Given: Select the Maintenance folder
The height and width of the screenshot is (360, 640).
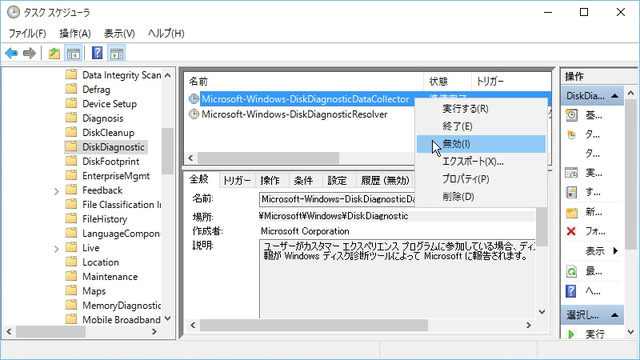Looking at the screenshot, I should pos(110,277).
